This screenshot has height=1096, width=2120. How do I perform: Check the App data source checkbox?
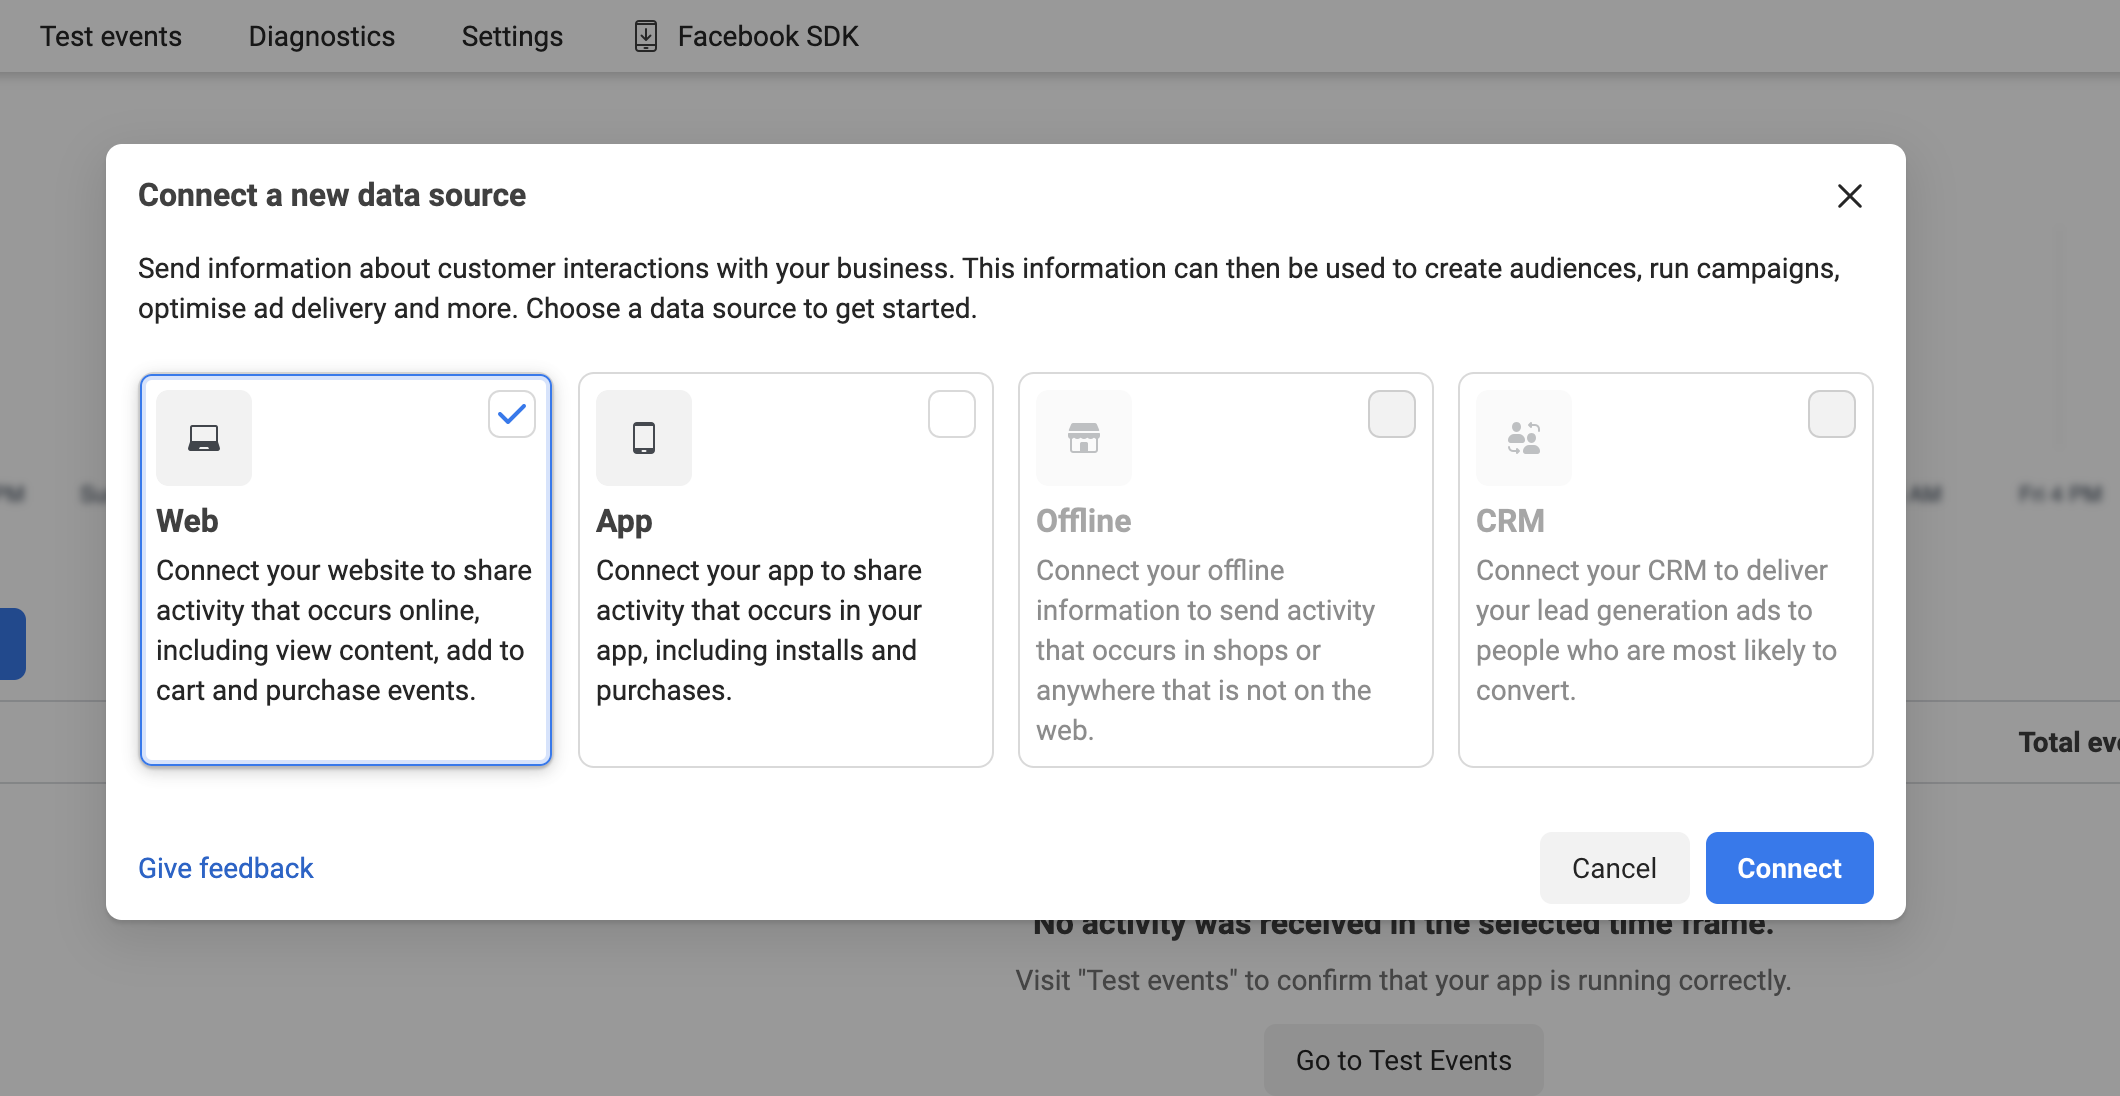click(x=952, y=414)
